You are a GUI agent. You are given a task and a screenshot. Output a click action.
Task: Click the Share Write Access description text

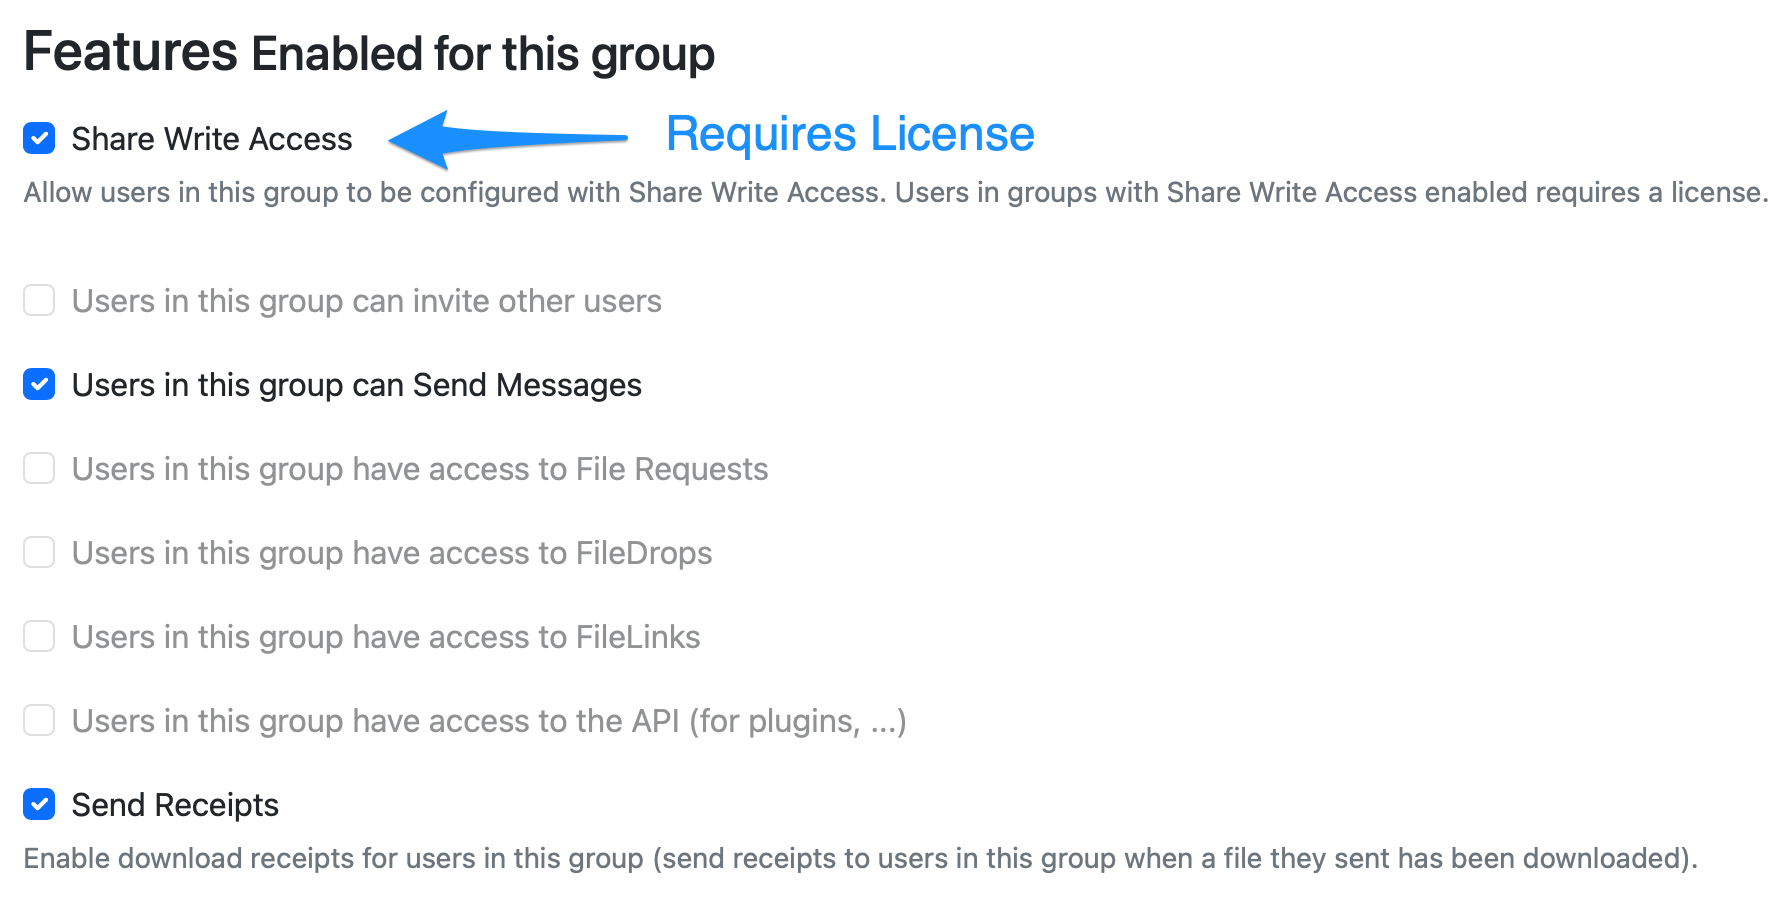coord(890,192)
